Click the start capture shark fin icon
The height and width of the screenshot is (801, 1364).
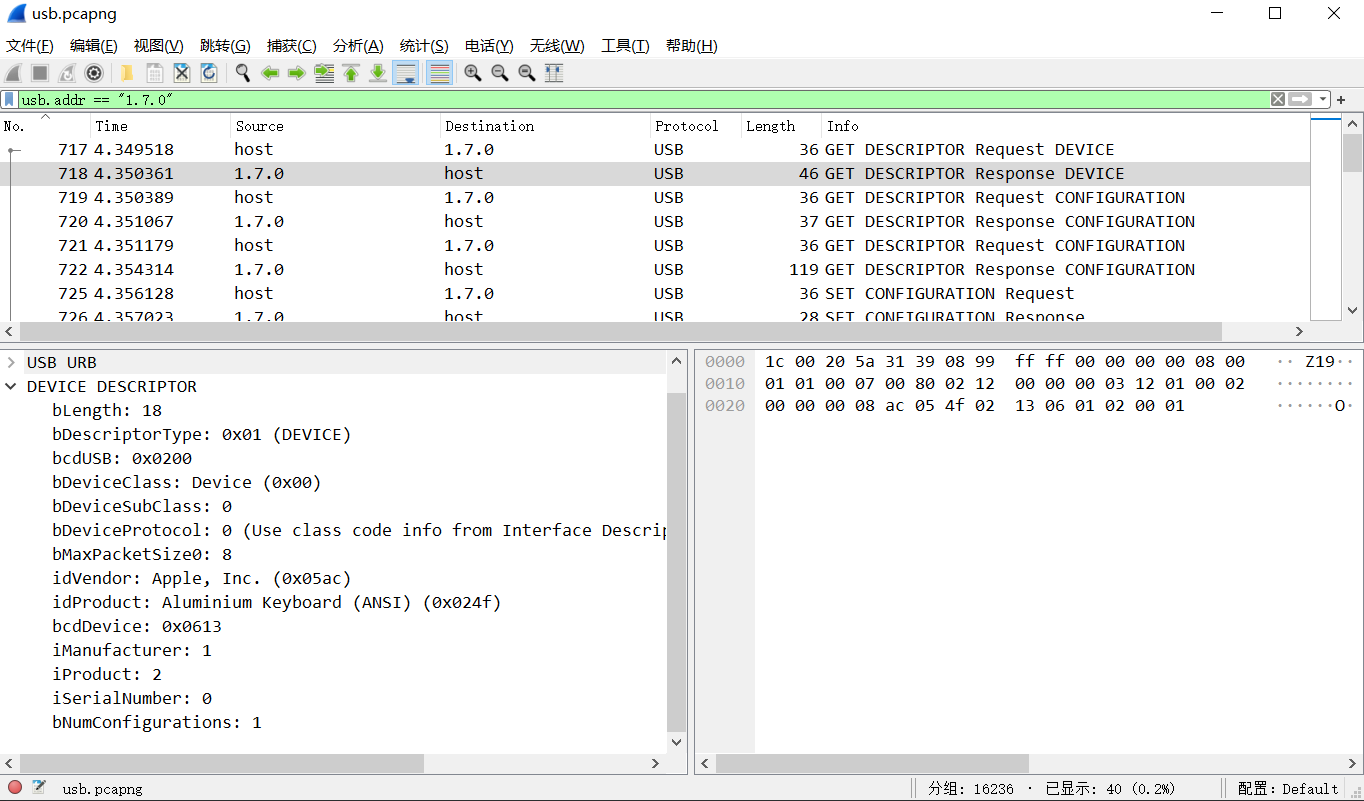click(x=13, y=73)
